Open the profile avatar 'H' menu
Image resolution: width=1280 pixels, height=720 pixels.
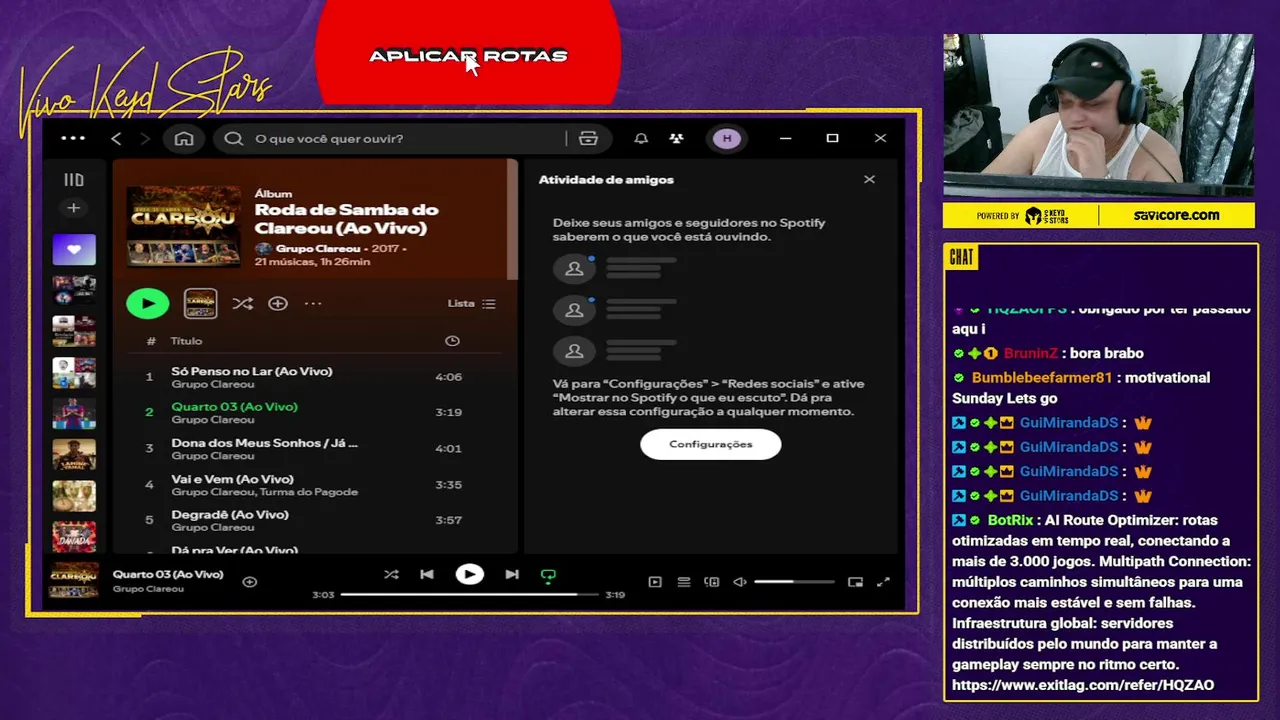(727, 138)
